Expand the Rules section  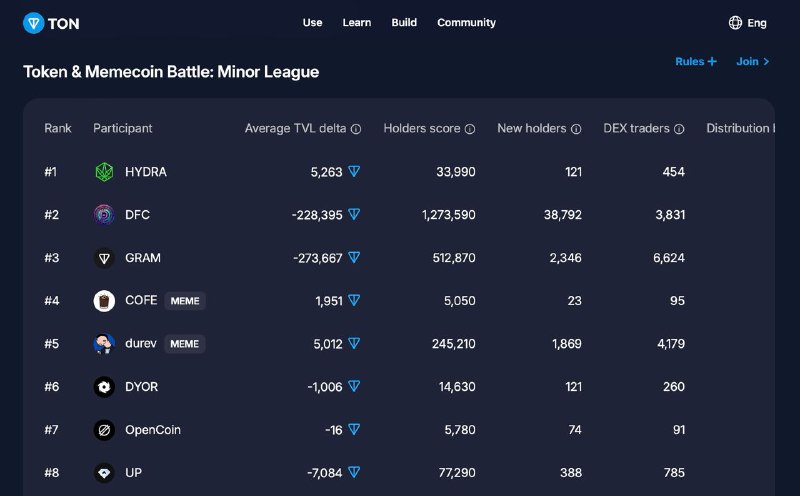click(x=696, y=61)
